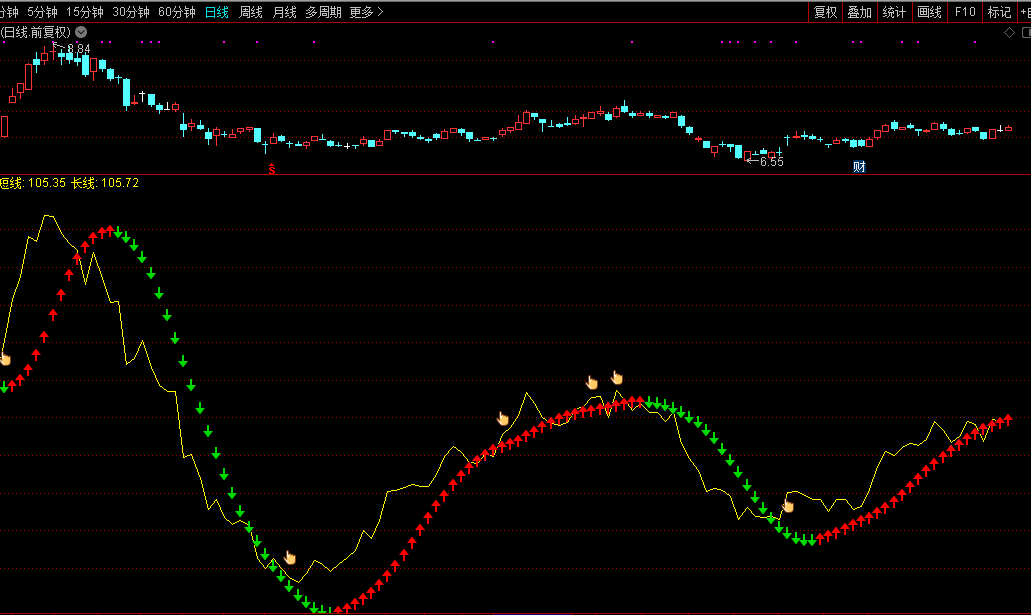Click the small red flag above 8.84

(x=54, y=46)
